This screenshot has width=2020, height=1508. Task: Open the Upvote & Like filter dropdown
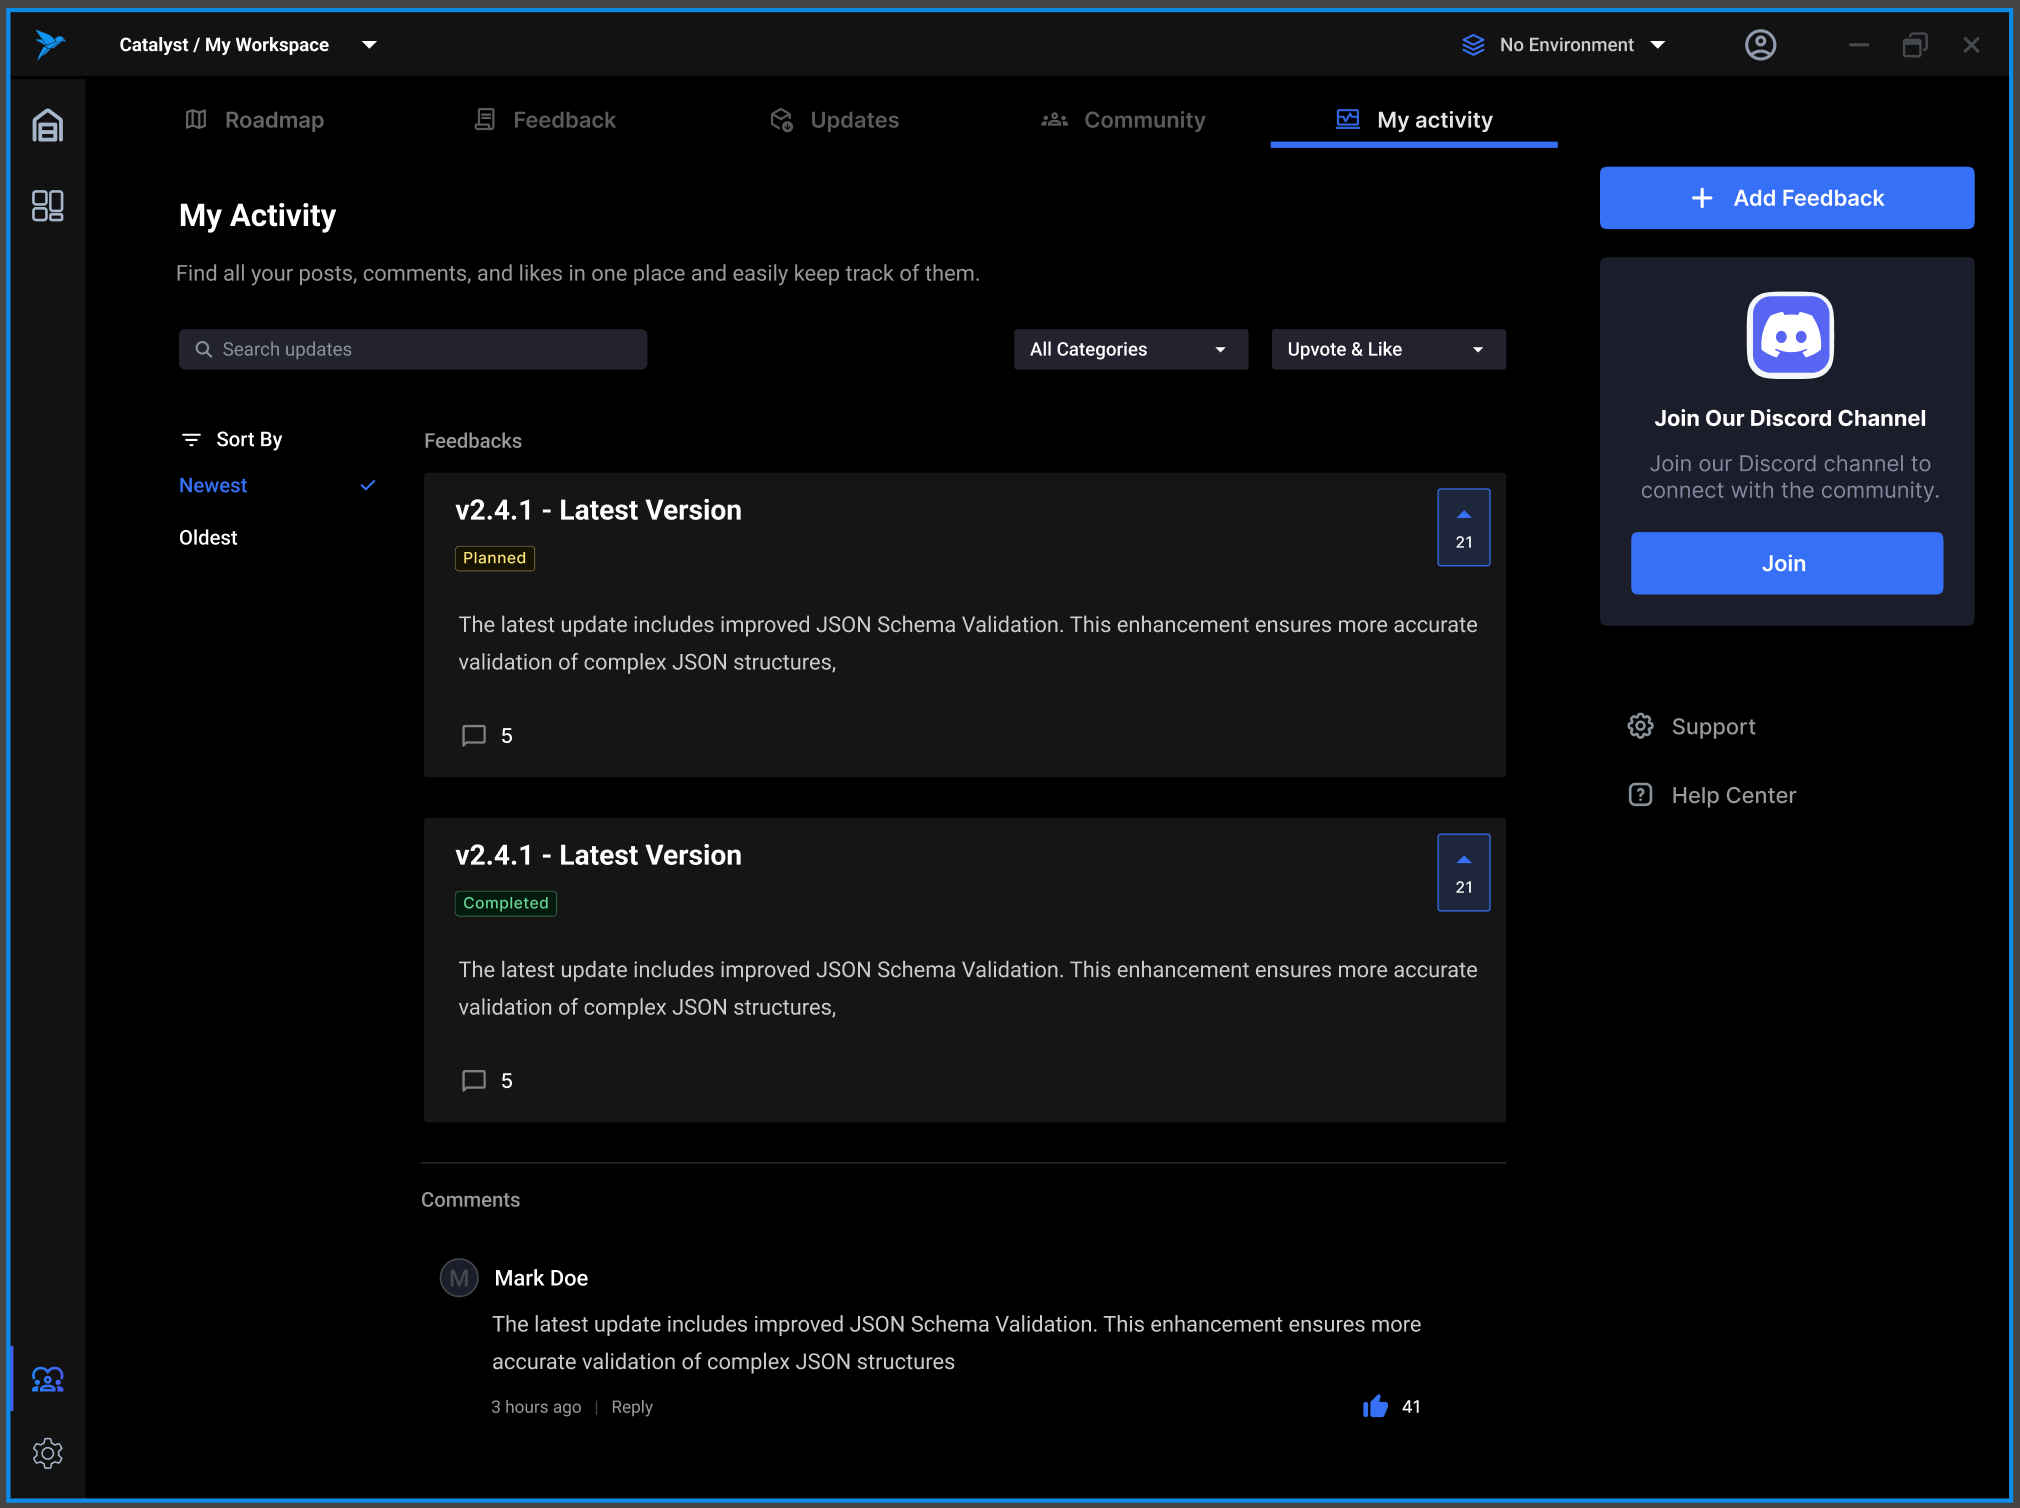pyautogui.click(x=1387, y=349)
